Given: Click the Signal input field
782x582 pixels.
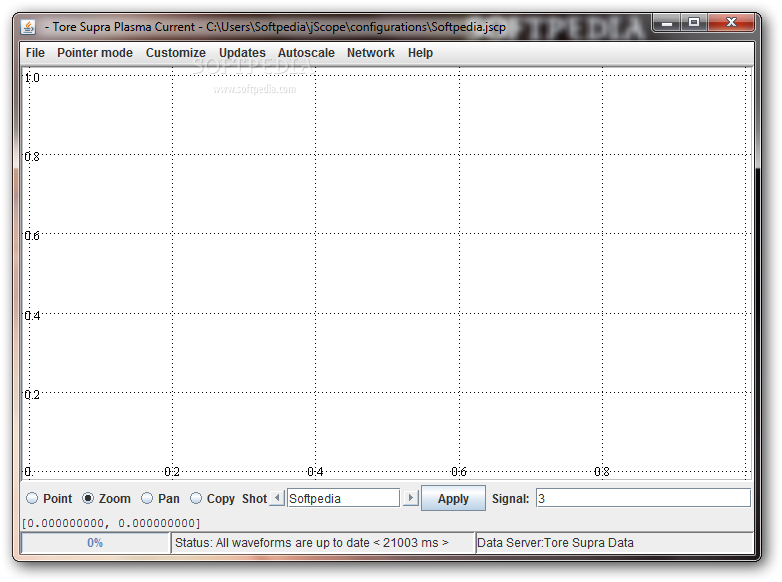Looking at the screenshot, I should (x=643, y=498).
